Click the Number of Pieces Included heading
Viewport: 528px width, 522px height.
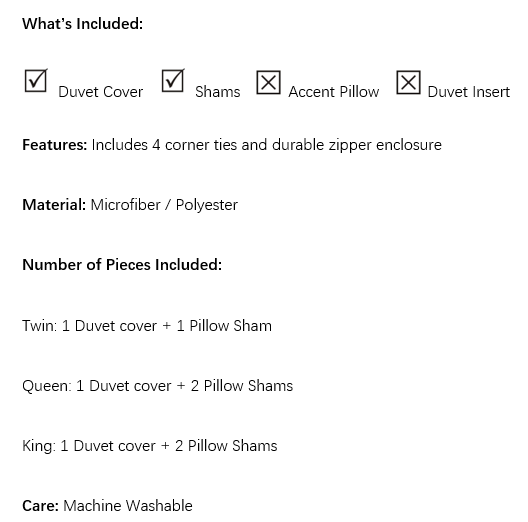click(122, 265)
